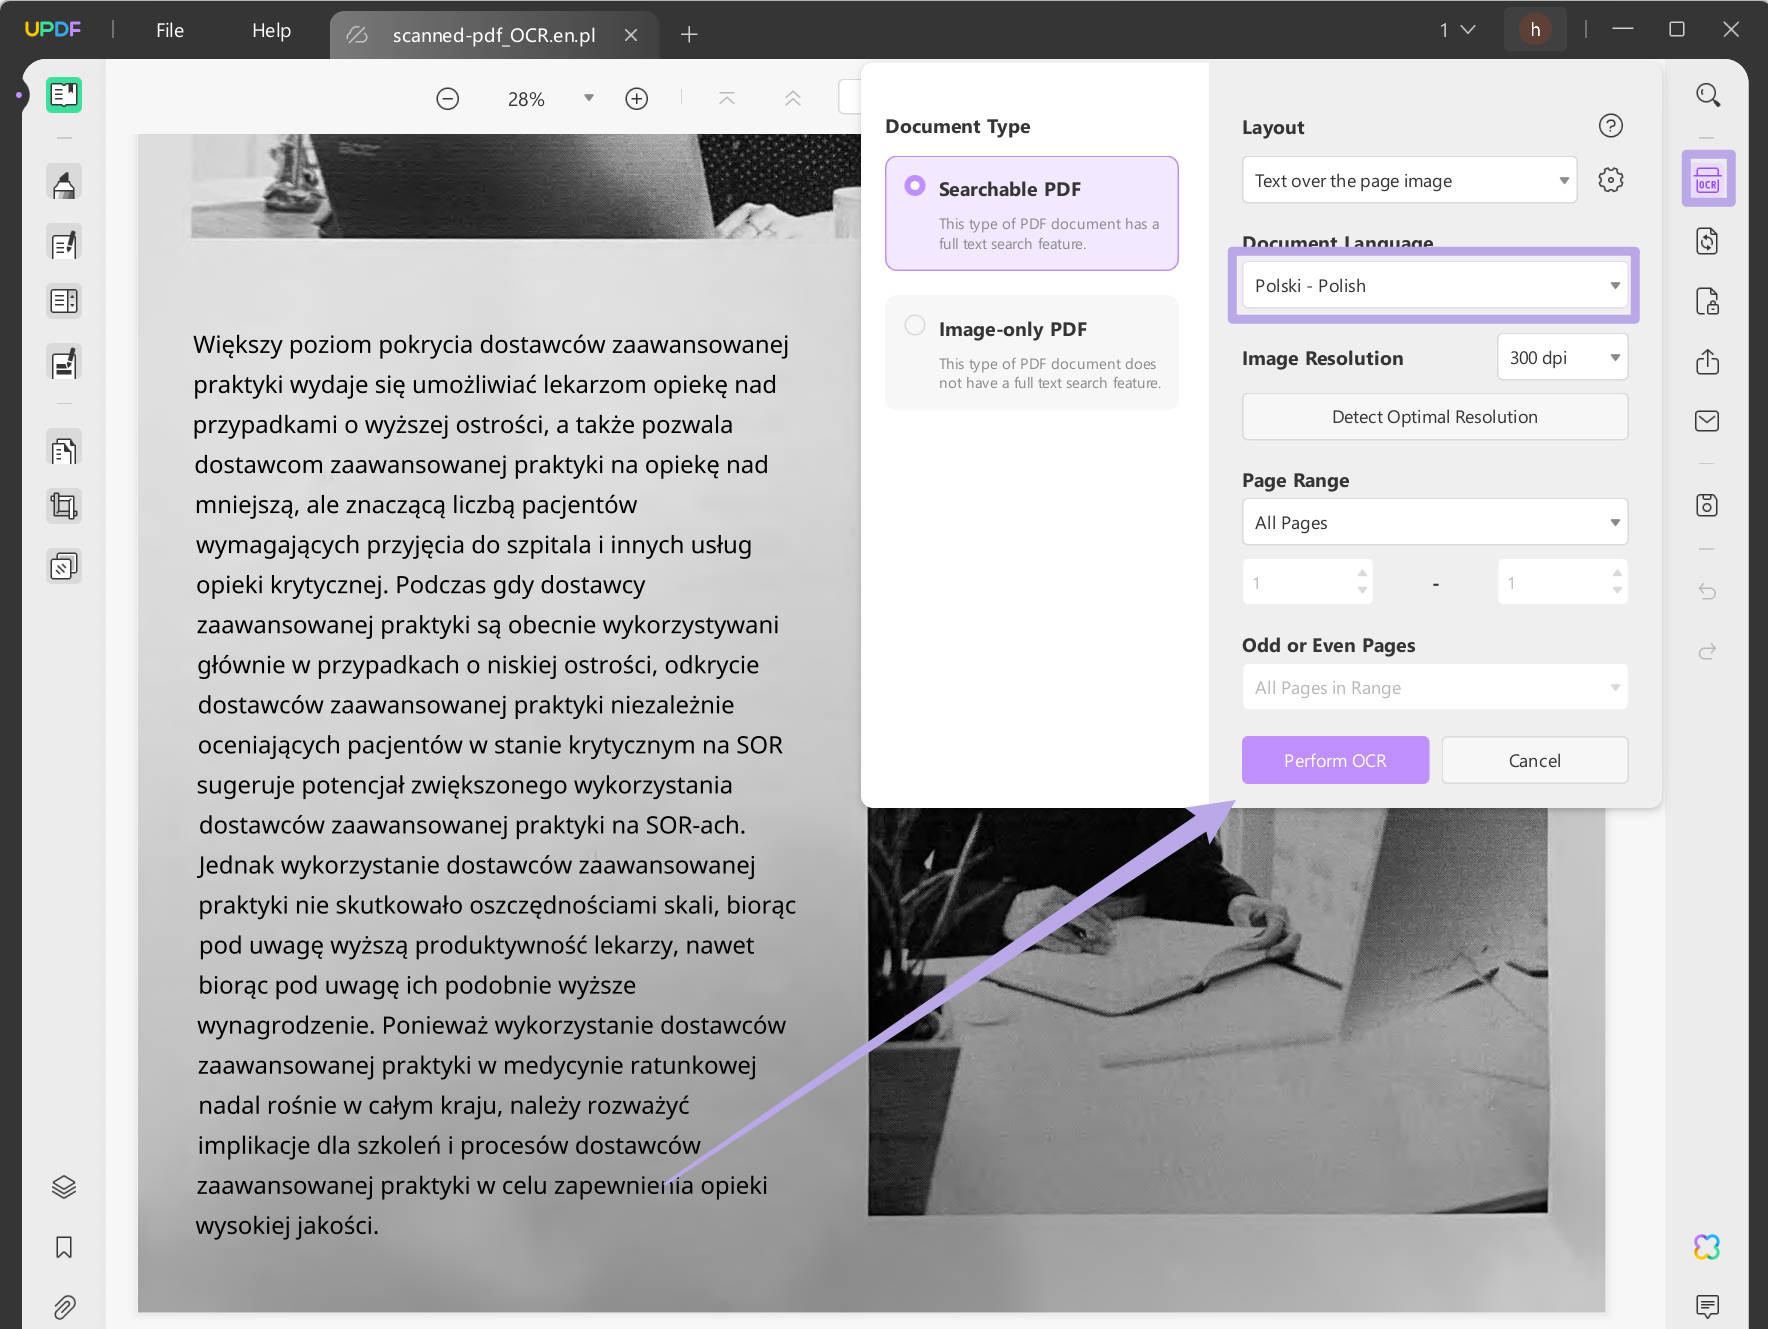The width and height of the screenshot is (1768, 1329).
Task: Click the Perform OCR button
Action: point(1335,760)
